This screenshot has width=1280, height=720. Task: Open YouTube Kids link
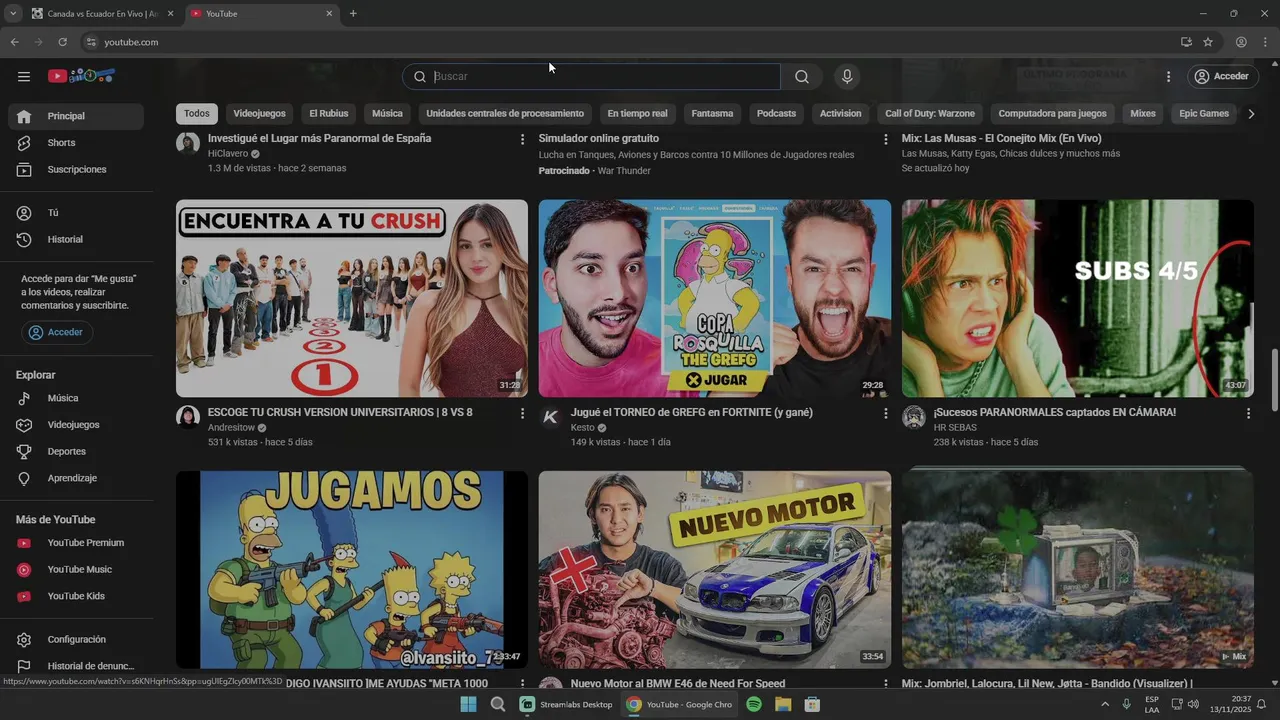(x=76, y=596)
